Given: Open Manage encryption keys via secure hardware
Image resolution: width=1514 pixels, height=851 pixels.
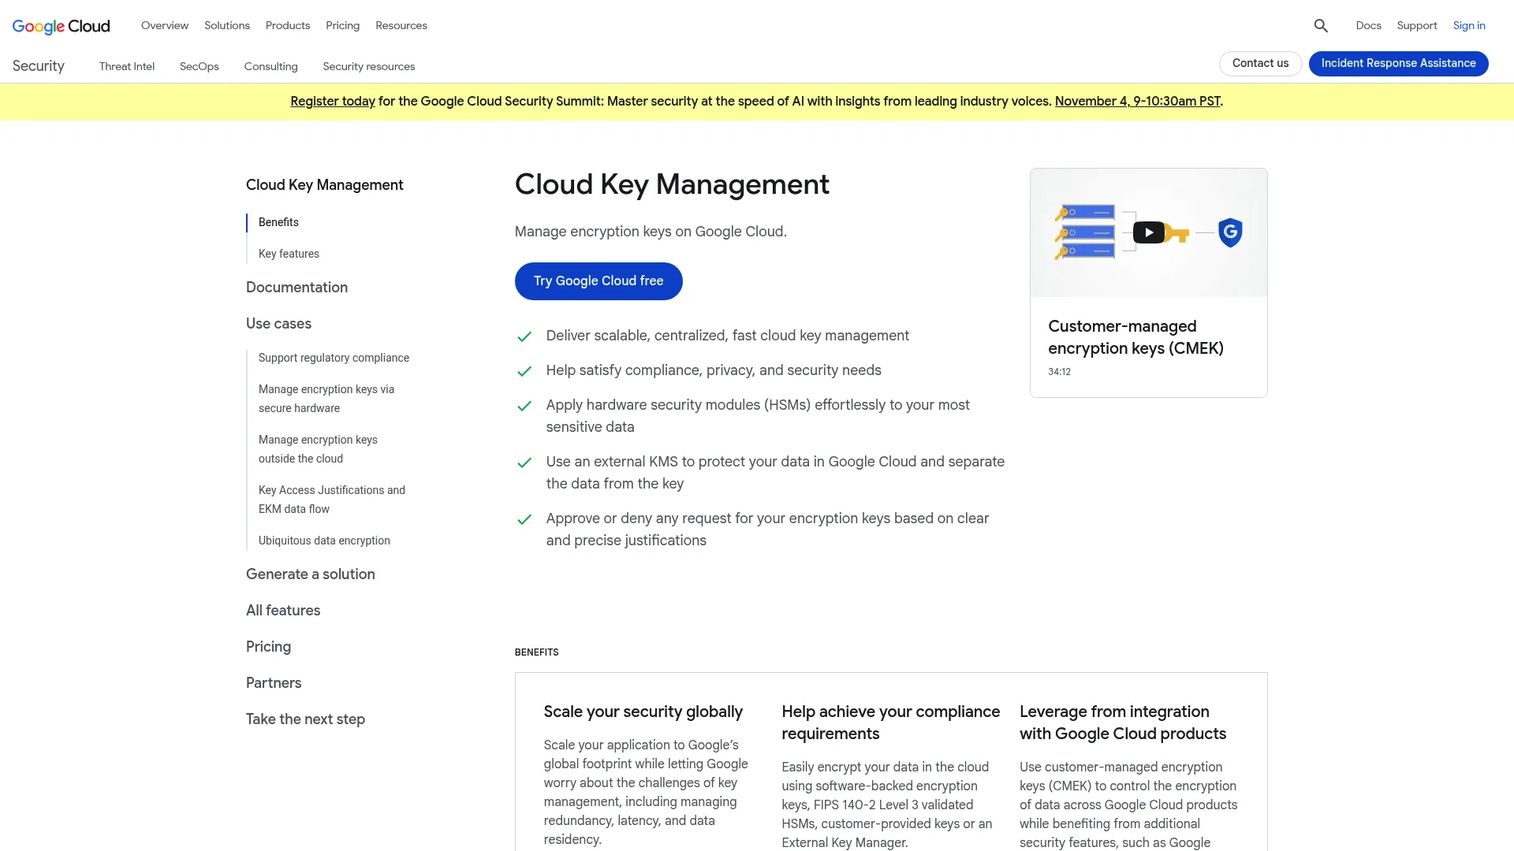Looking at the screenshot, I should [x=326, y=399].
